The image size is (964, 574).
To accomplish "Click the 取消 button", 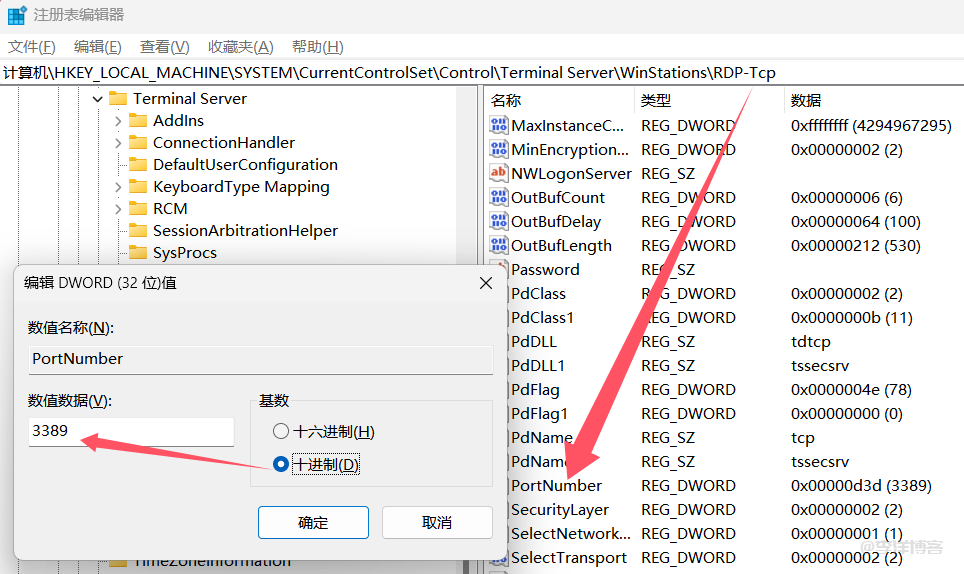I will pyautogui.click(x=437, y=522).
